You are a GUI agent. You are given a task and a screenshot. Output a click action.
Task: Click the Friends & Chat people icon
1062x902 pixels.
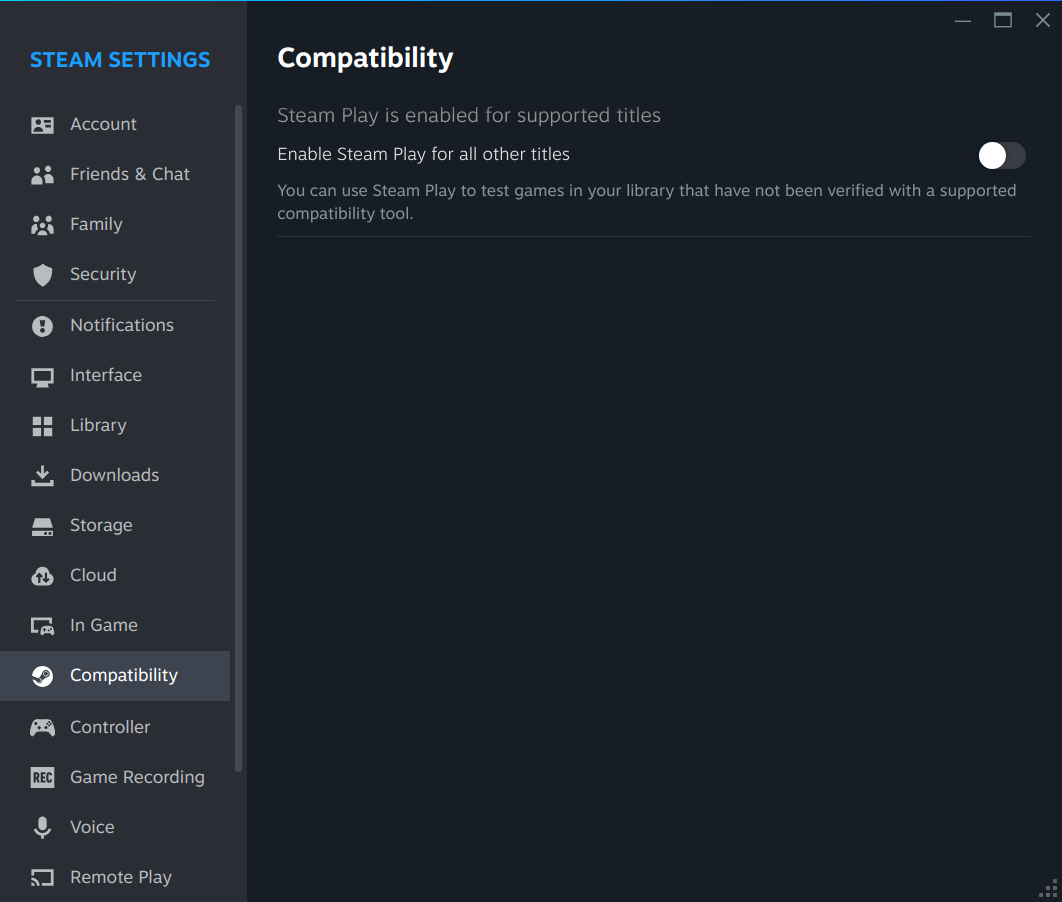tap(42, 175)
